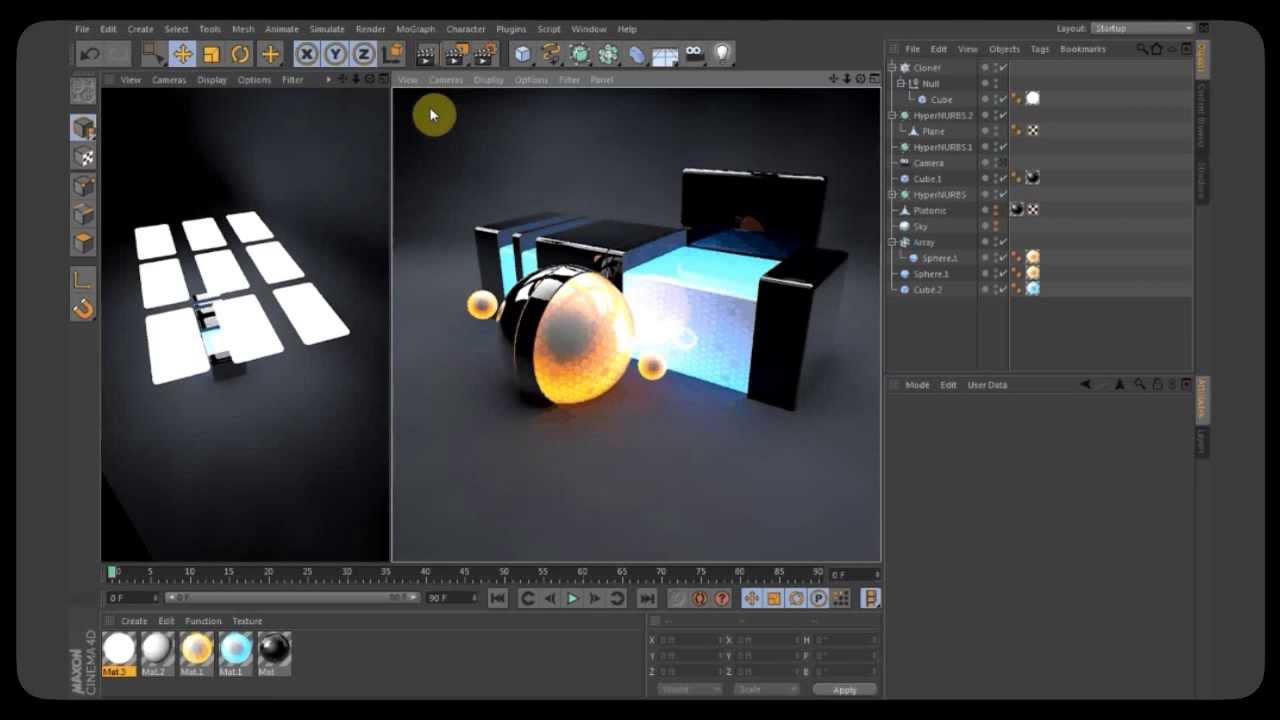Click the Make Editable icon in left palette
This screenshot has height=720, width=1280.
(83, 91)
